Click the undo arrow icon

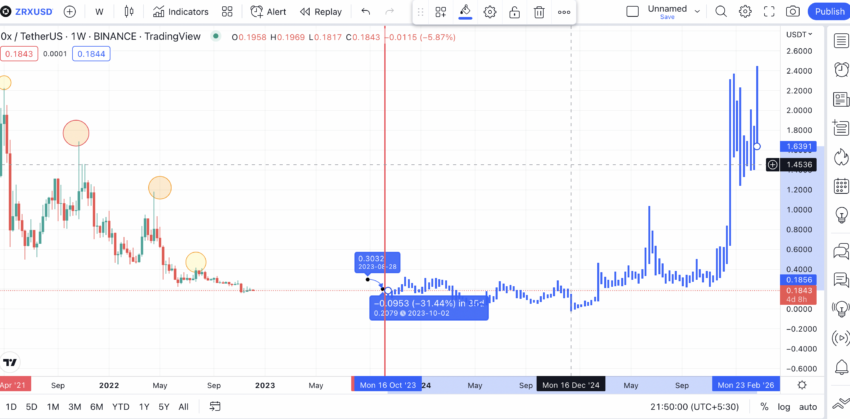(x=366, y=11)
